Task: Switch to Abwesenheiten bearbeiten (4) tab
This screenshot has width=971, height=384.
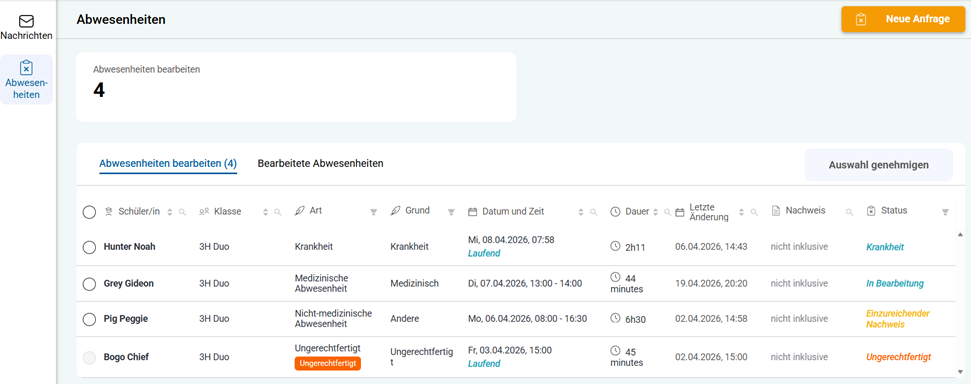Action: [x=168, y=164]
